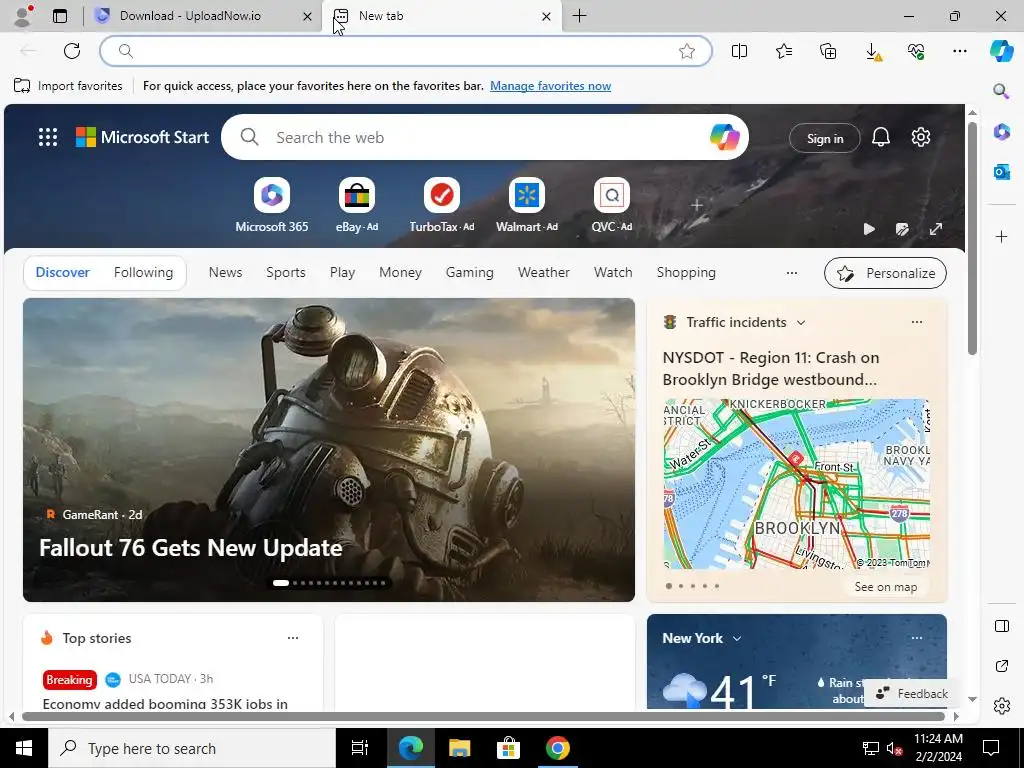Open Edge Settings and more menu
The width and height of the screenshot is (1024, 768).
coord(959,51)
